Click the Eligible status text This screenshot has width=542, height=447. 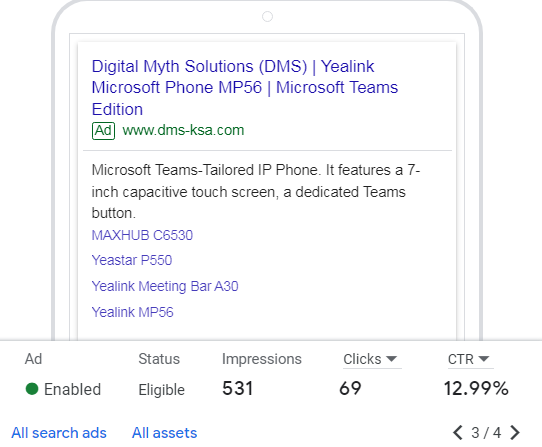[x=161, y=390]
